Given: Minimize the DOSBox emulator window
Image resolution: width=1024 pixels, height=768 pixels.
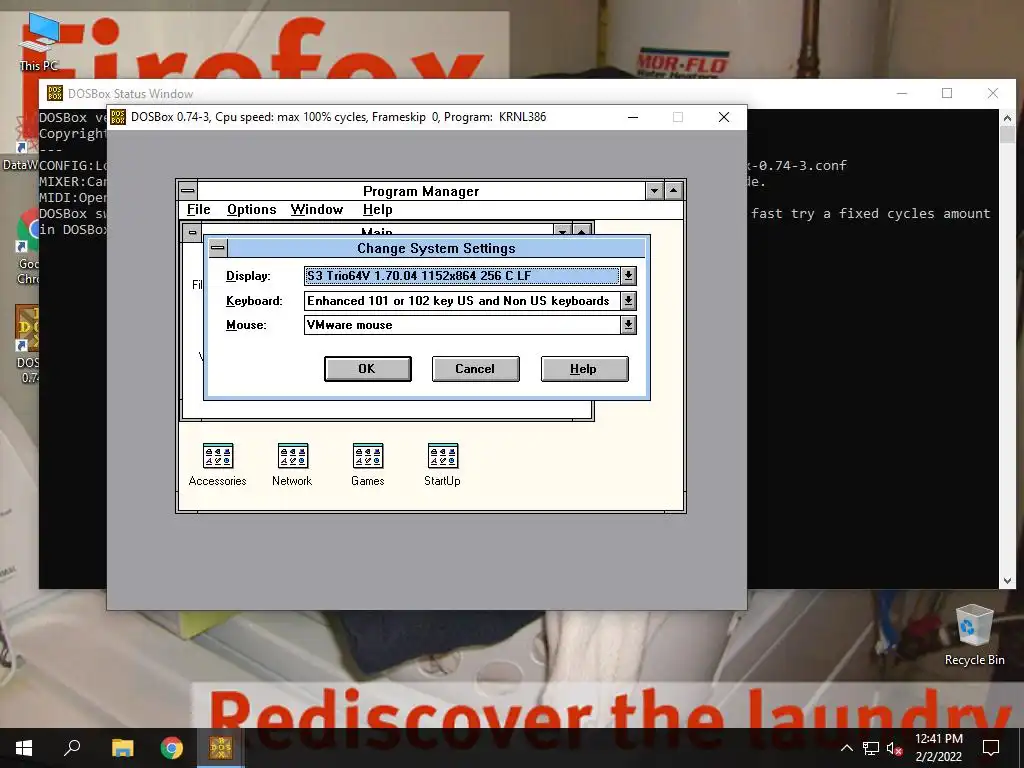Looking at the screenshot, I should coord(633,117).
